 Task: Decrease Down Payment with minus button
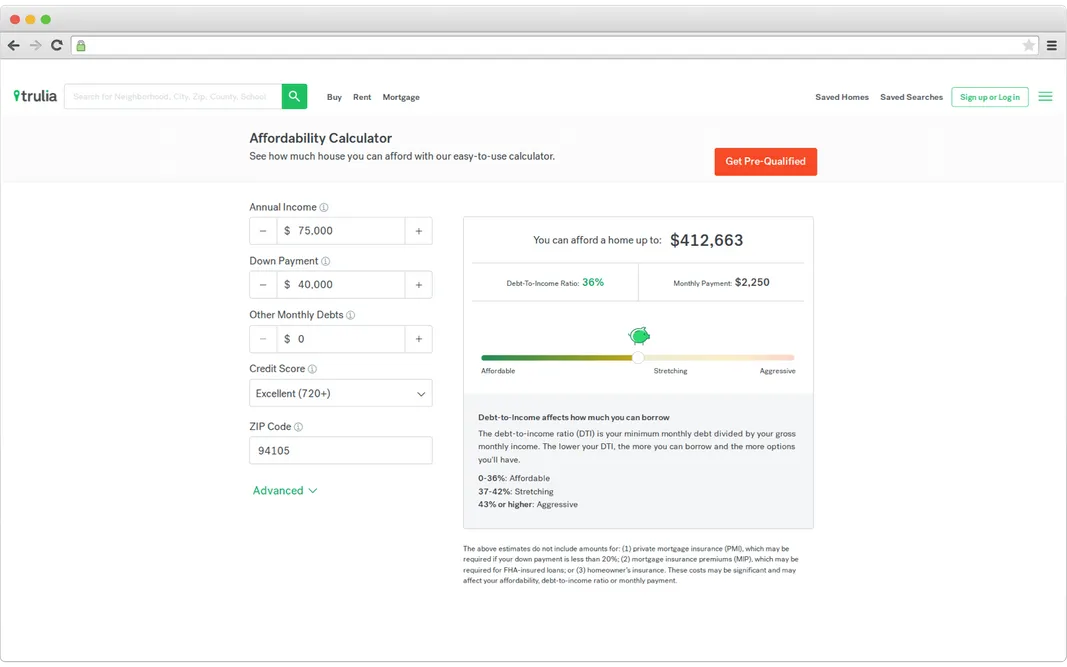(x=263, y=284)
